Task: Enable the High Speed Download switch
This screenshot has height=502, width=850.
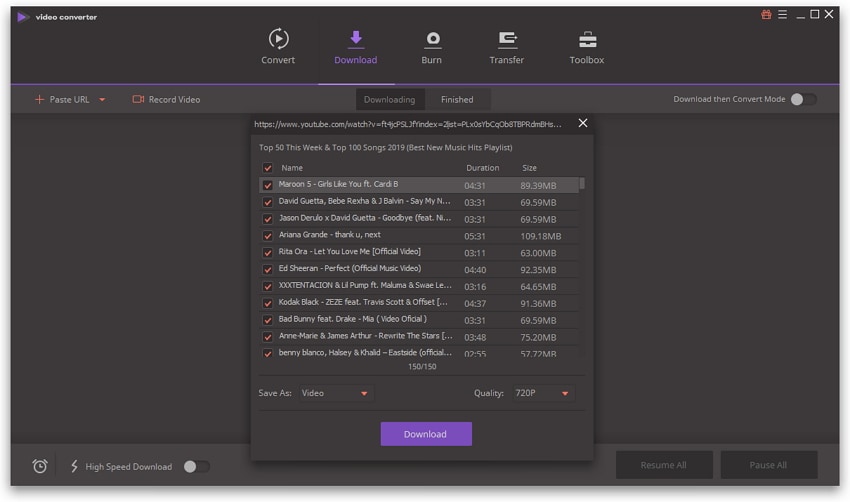Action: coord(196,466)
